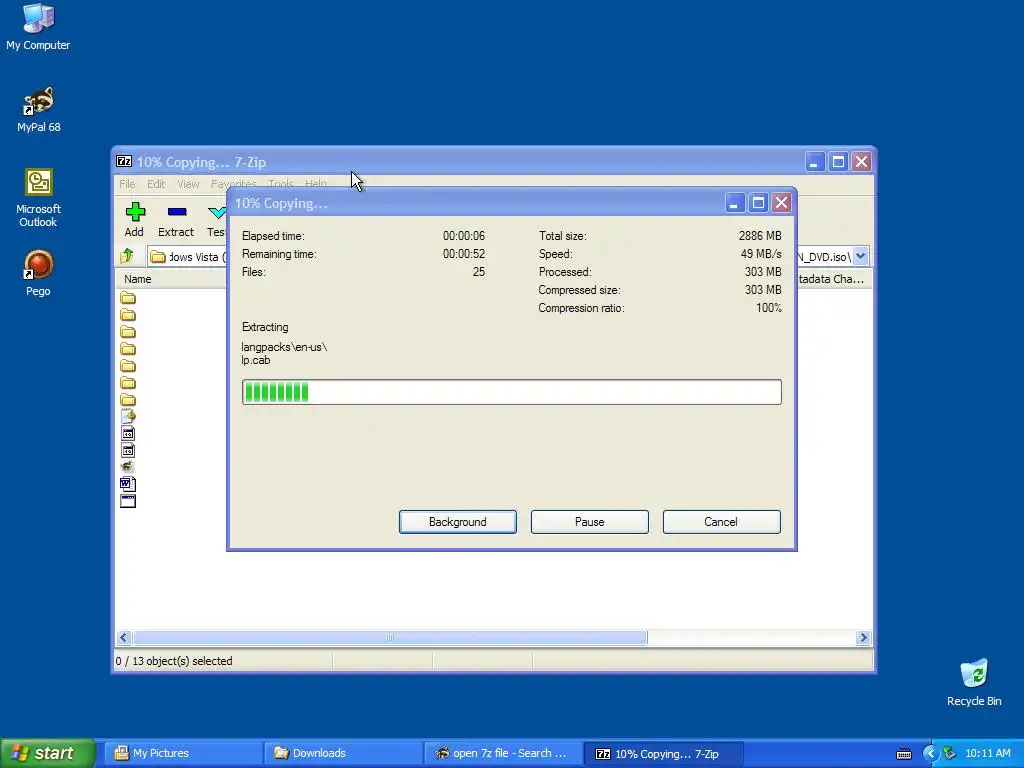Open the Edit menu in 7-Zip
This screenshot has width=1024, height=768.
point(156,184)
